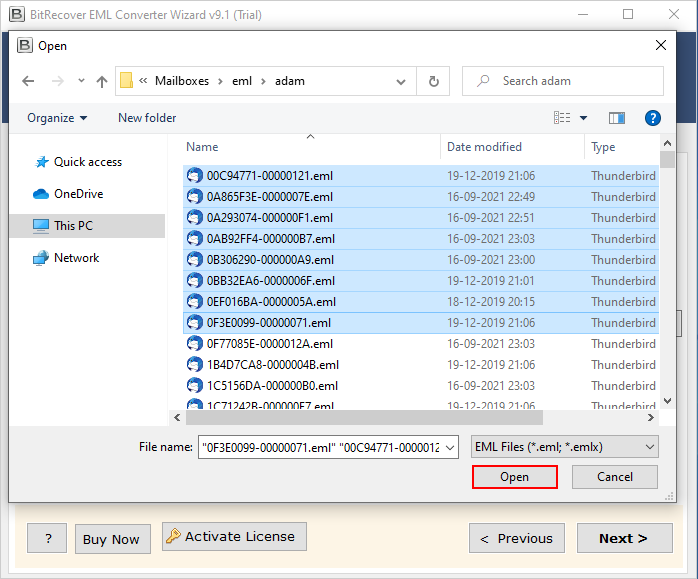Select This PC in navigation pane

[x=87, y=226]
